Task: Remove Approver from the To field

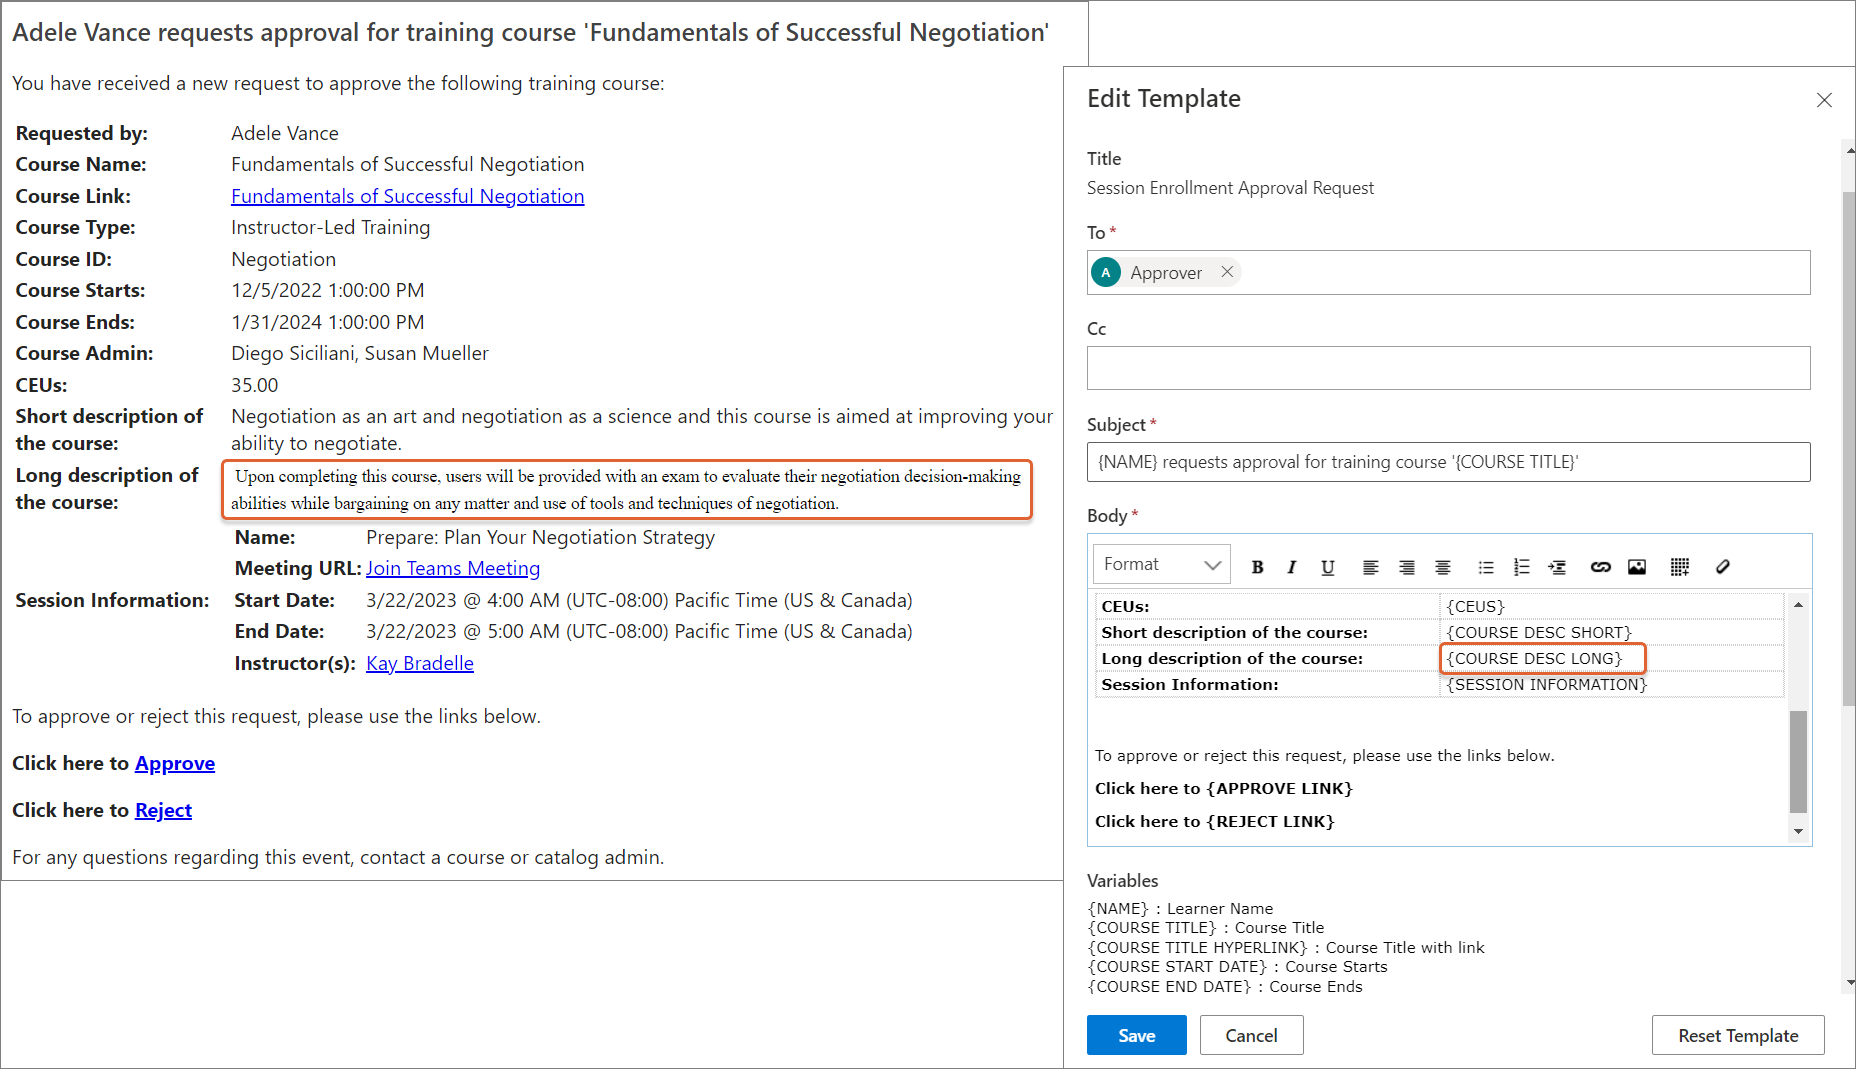Action: tap(1227, 272)
